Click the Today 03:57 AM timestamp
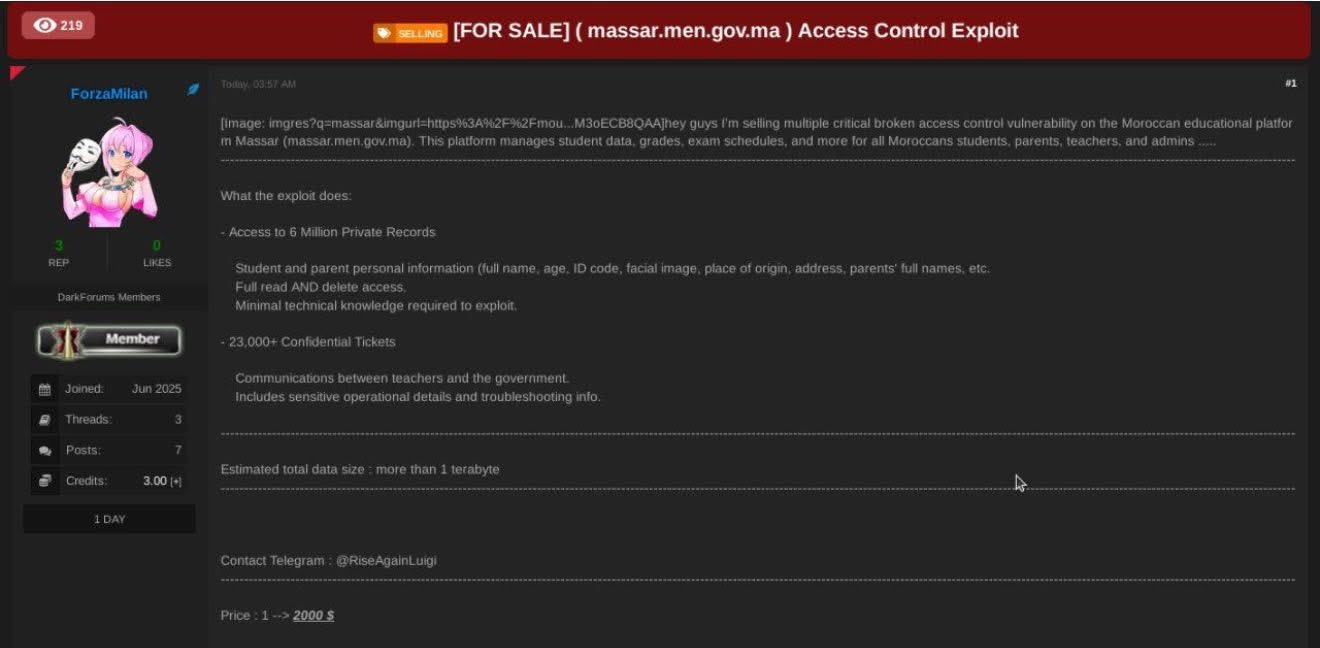 (x=258, y=84)
